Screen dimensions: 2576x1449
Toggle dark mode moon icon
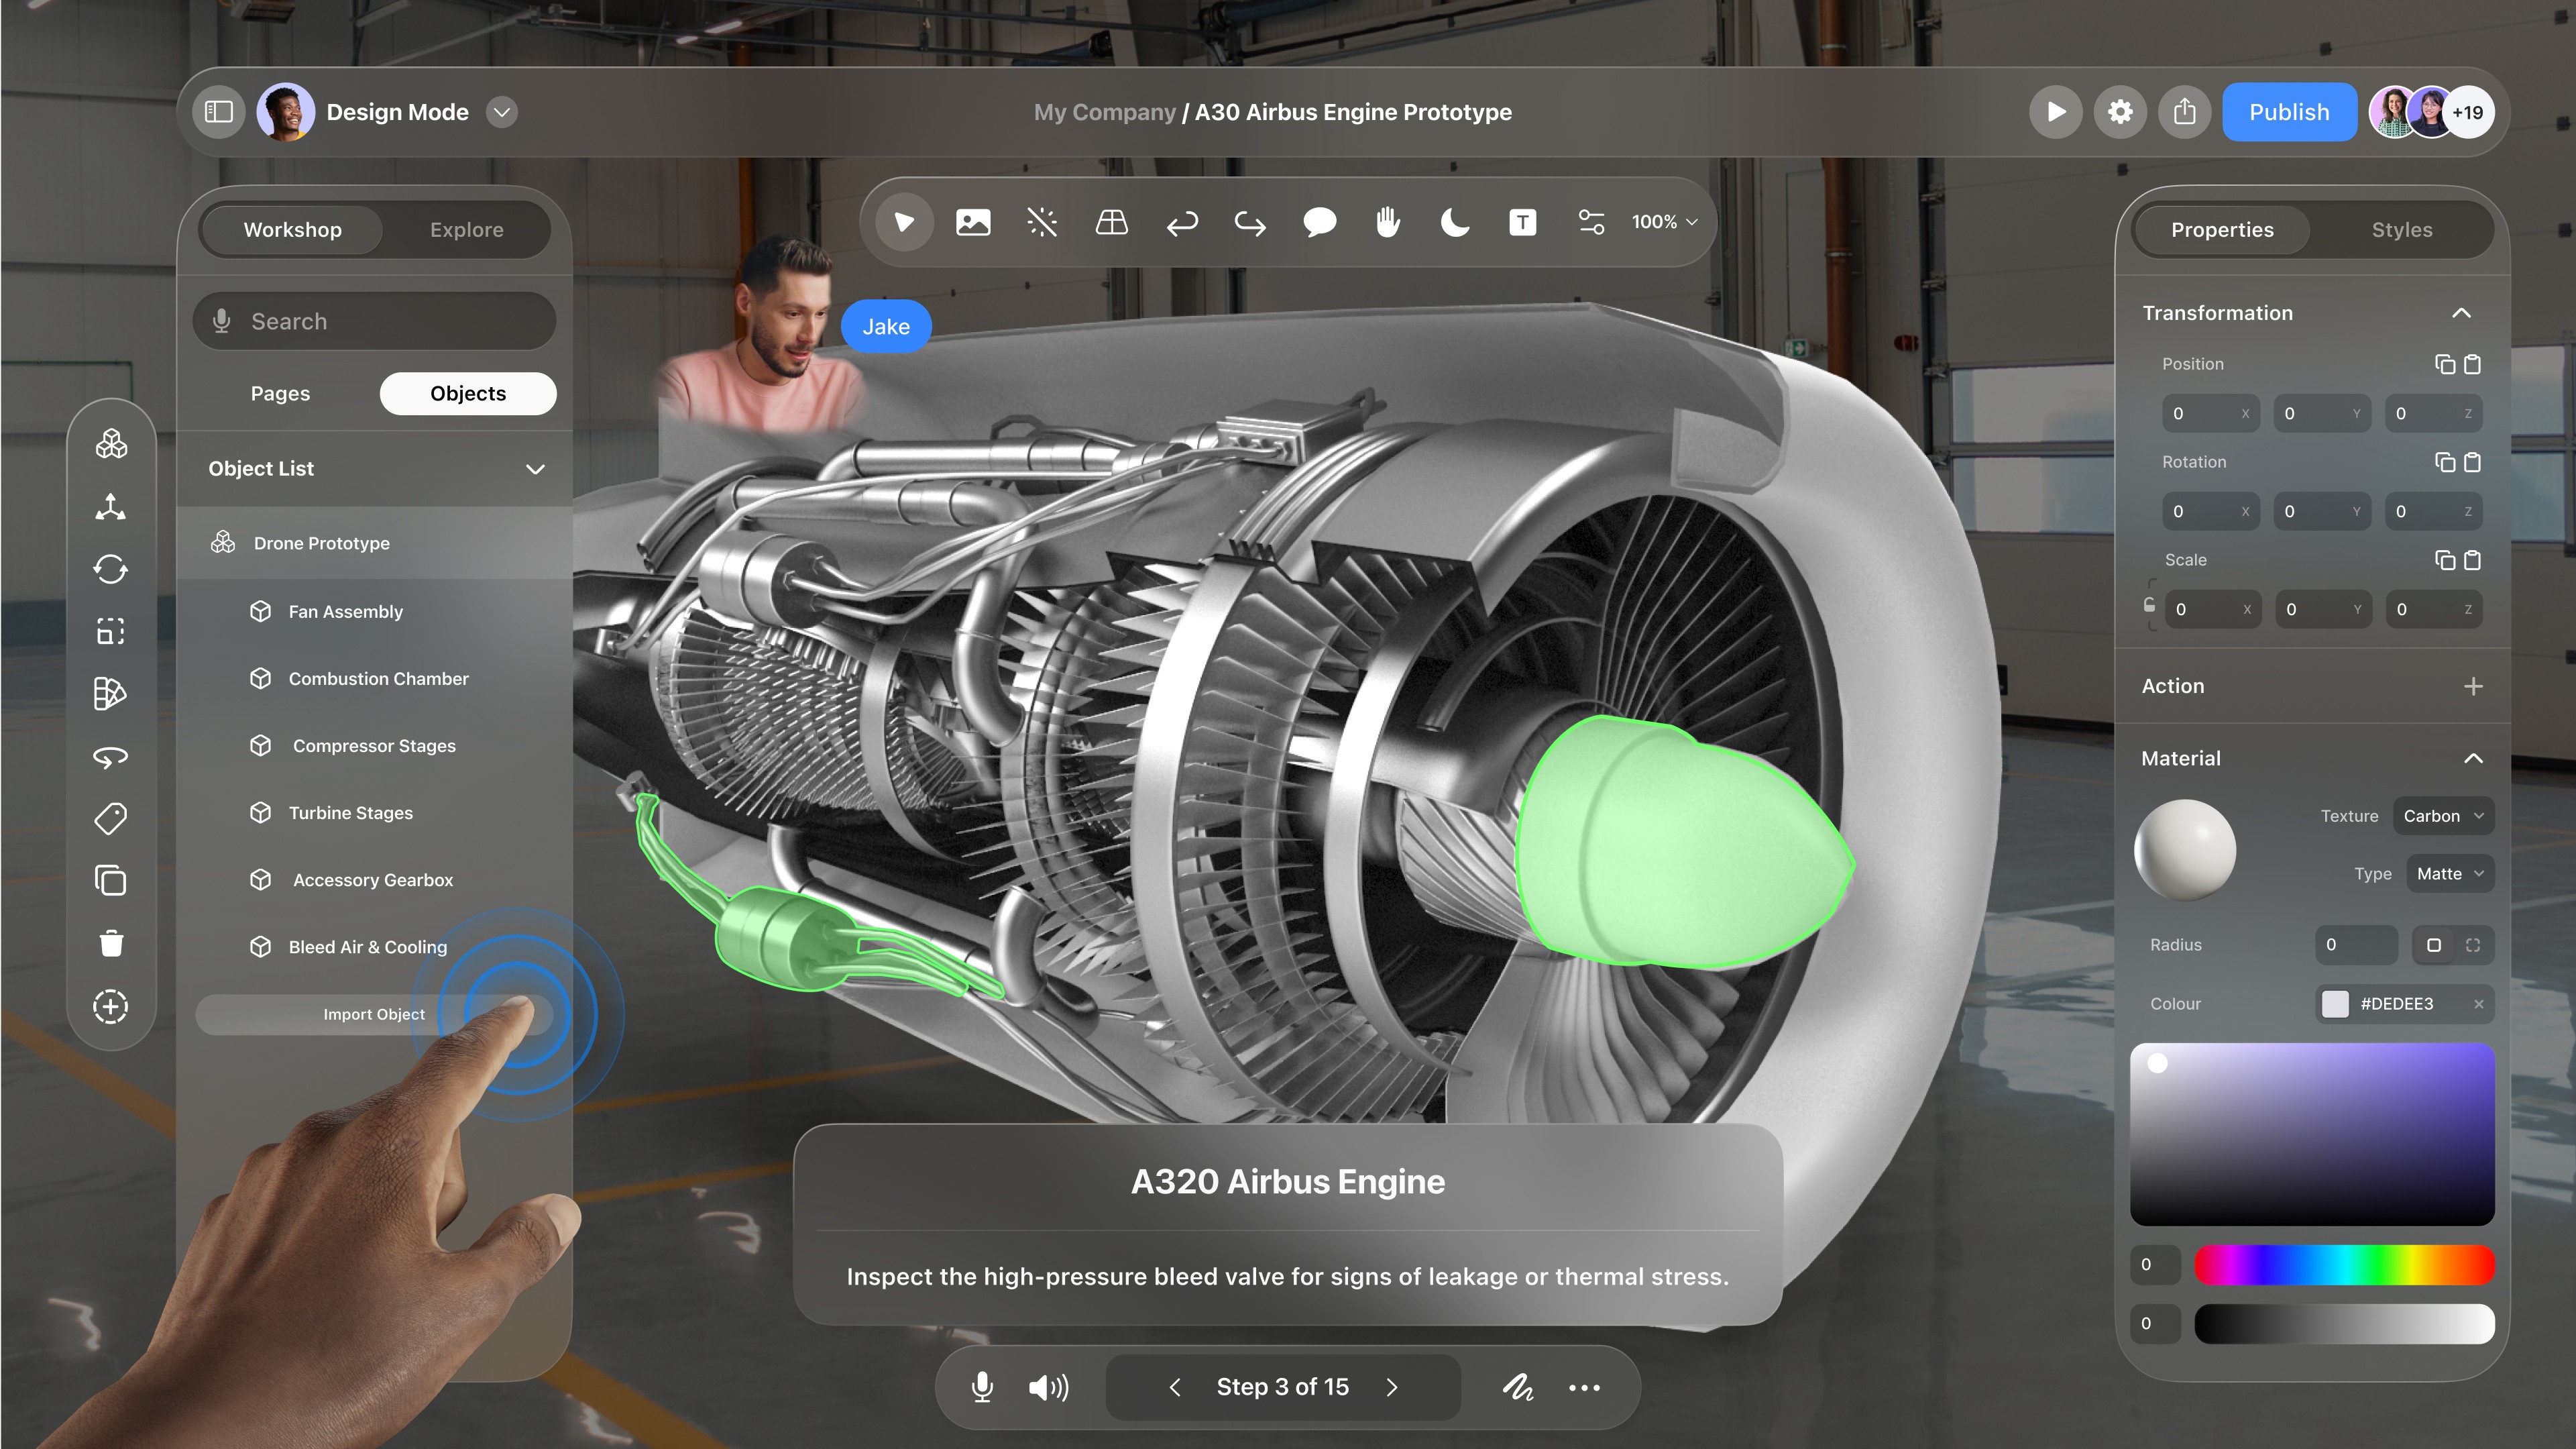click(x=1455, y=222)
